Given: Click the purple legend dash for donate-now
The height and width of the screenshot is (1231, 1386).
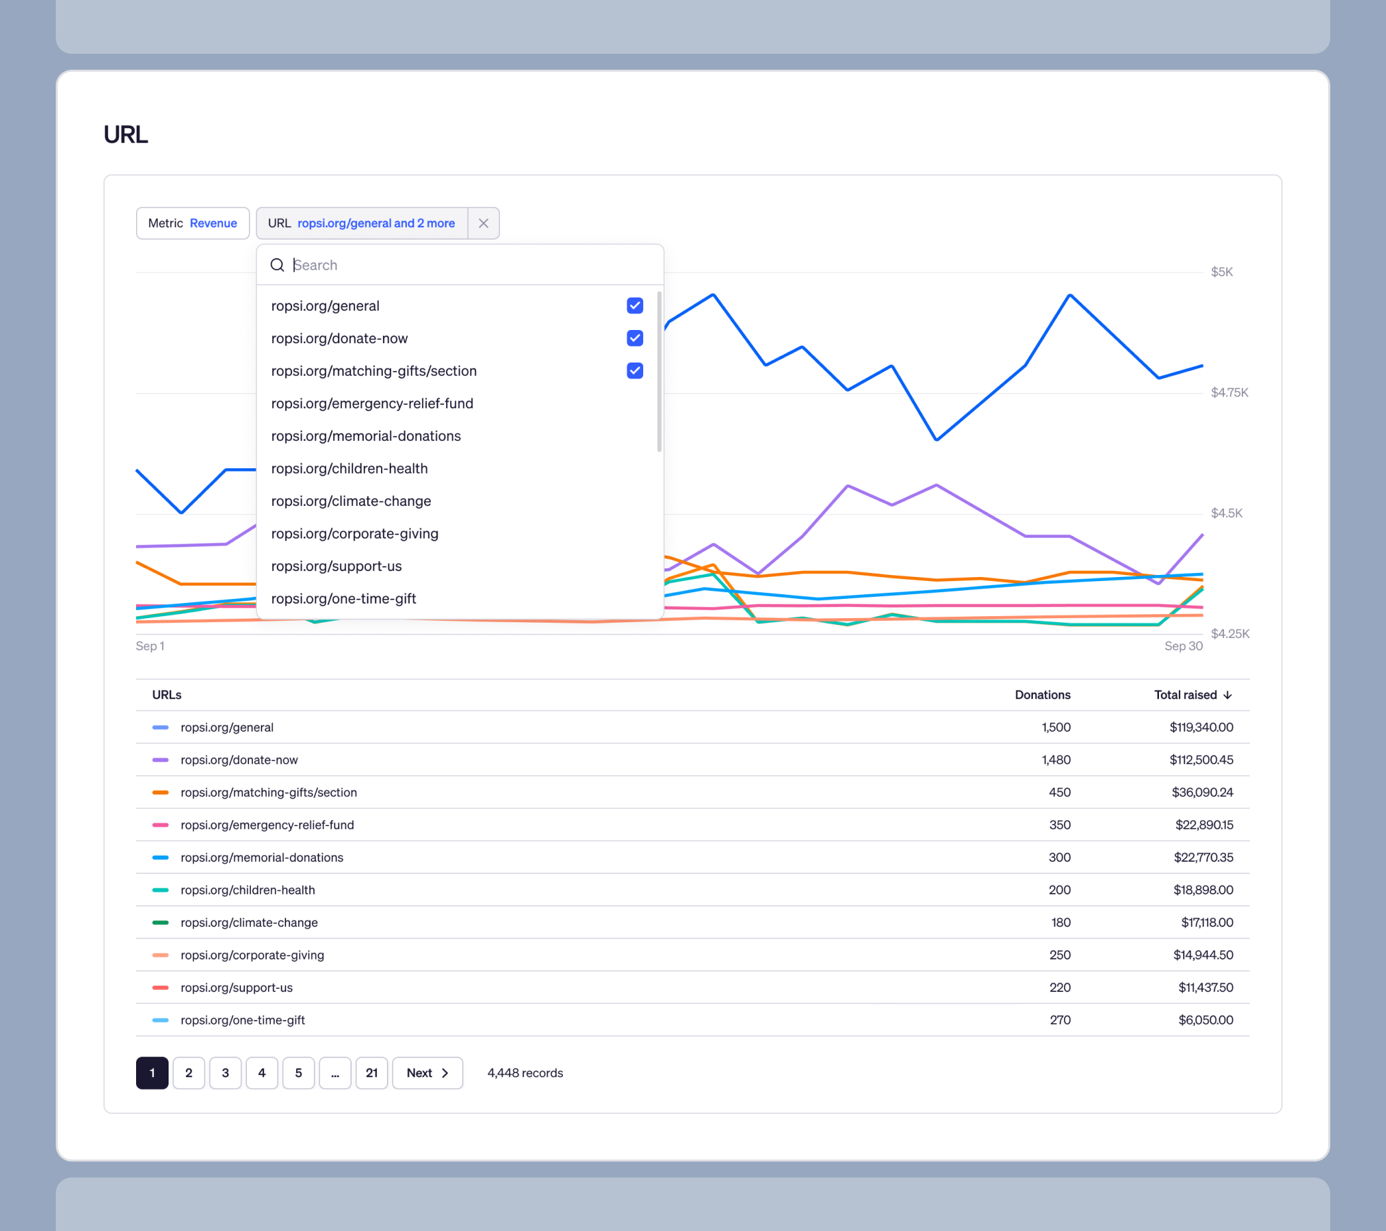Looking at the screenshot, I should click(x=160, y=760).
